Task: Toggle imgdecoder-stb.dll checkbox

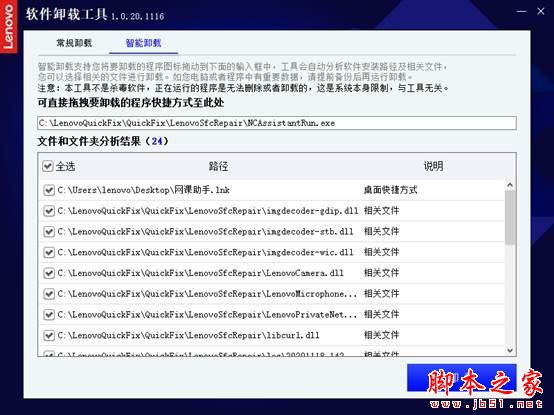Action: (x=49, y=232)
